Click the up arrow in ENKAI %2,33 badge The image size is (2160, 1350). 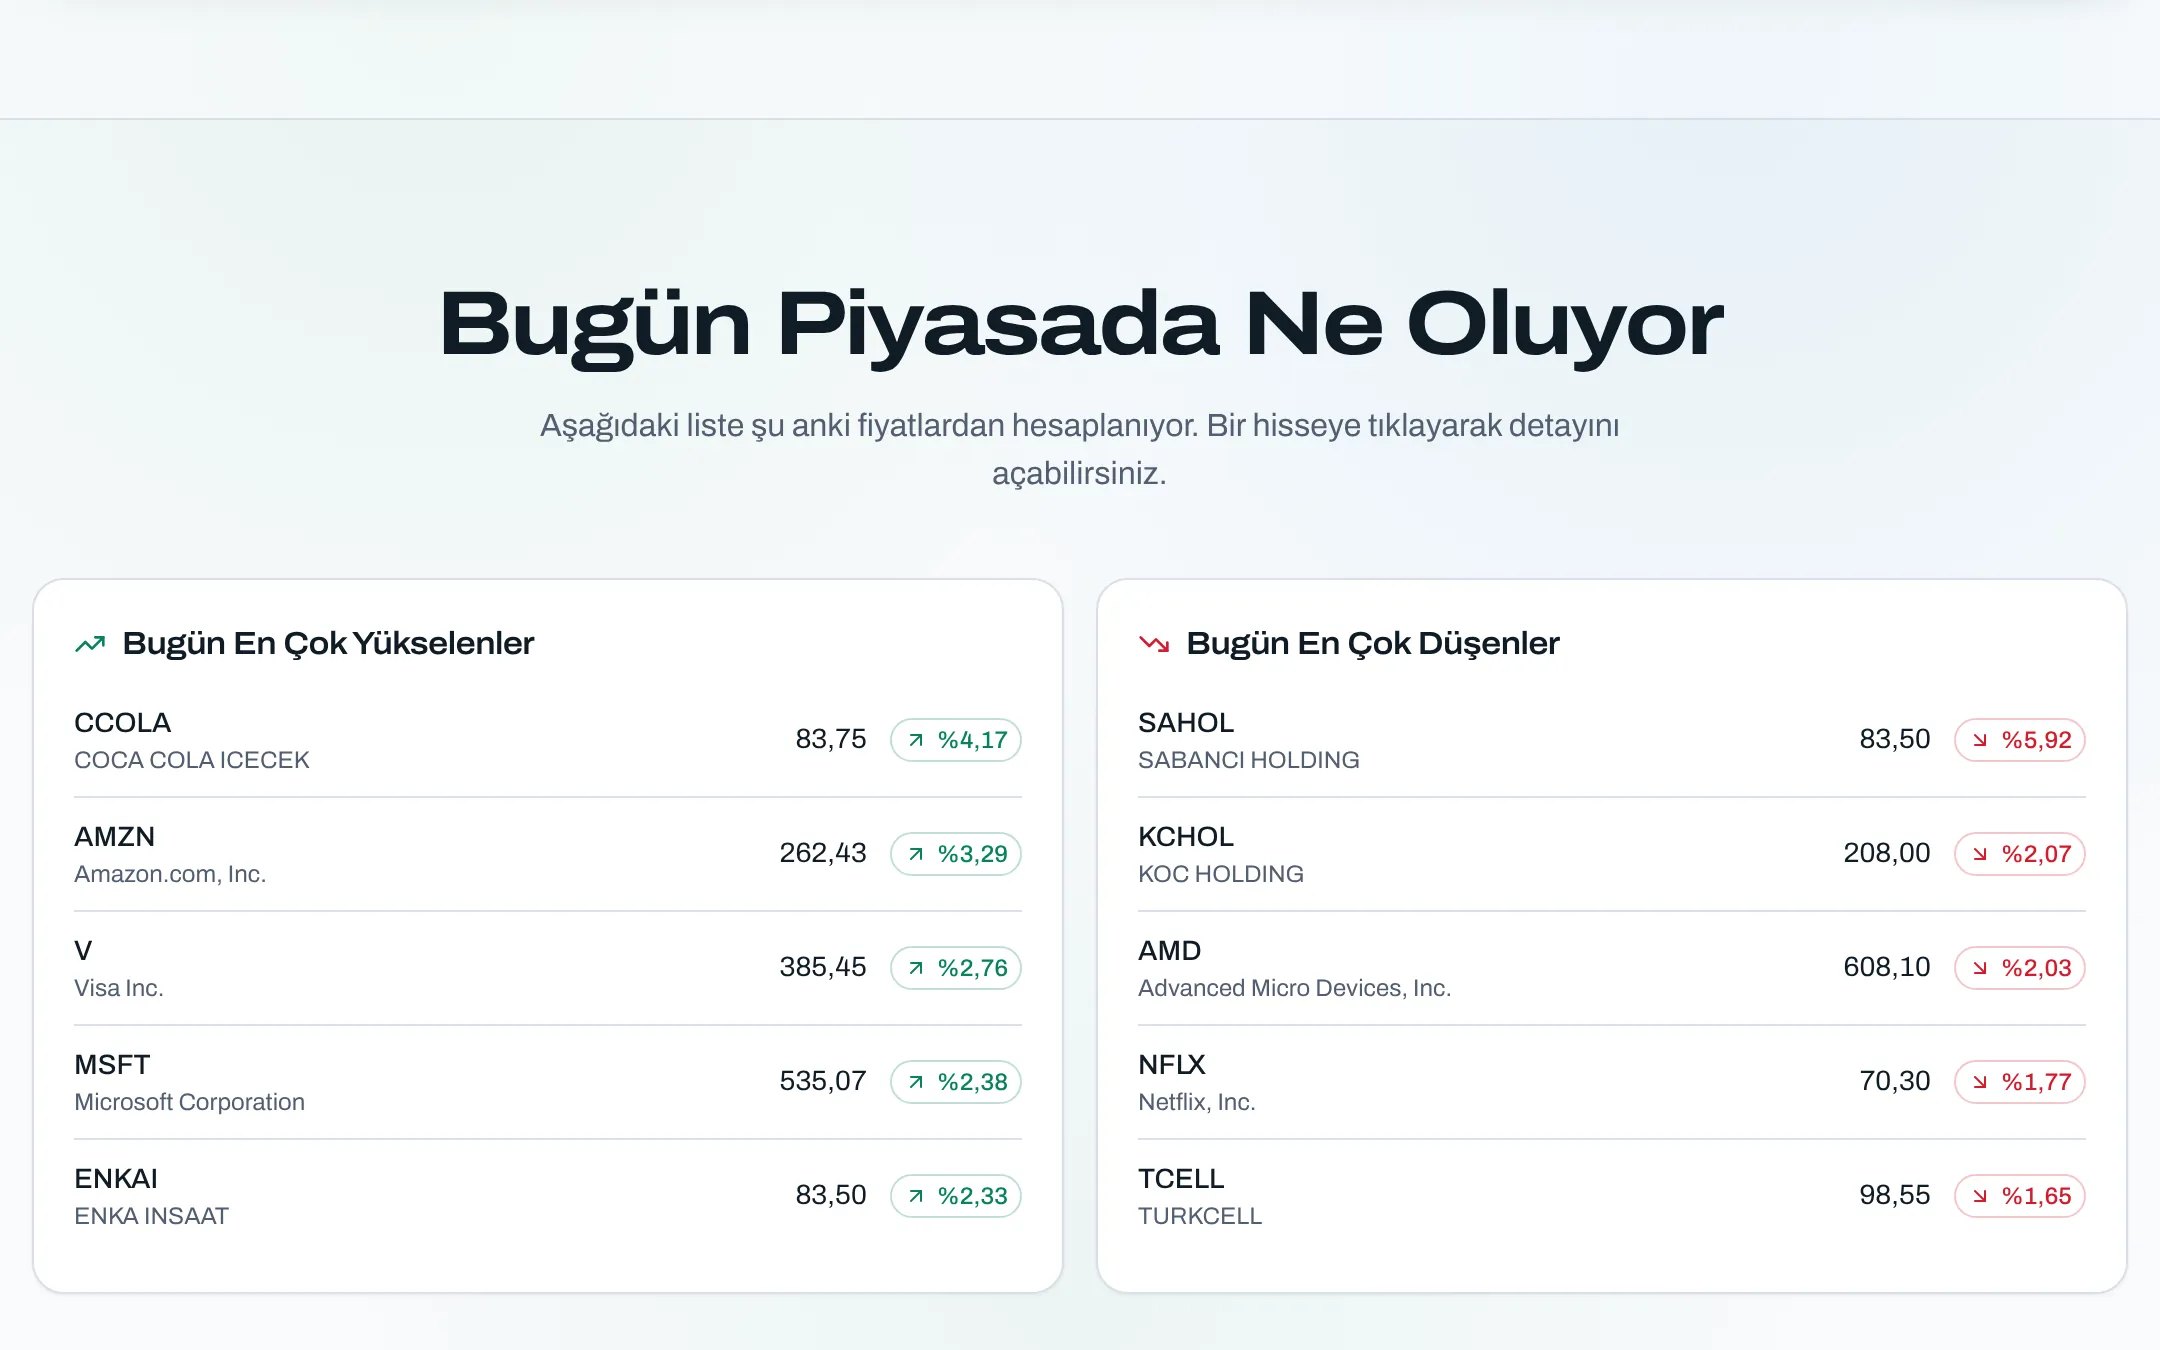[916, 1196]
